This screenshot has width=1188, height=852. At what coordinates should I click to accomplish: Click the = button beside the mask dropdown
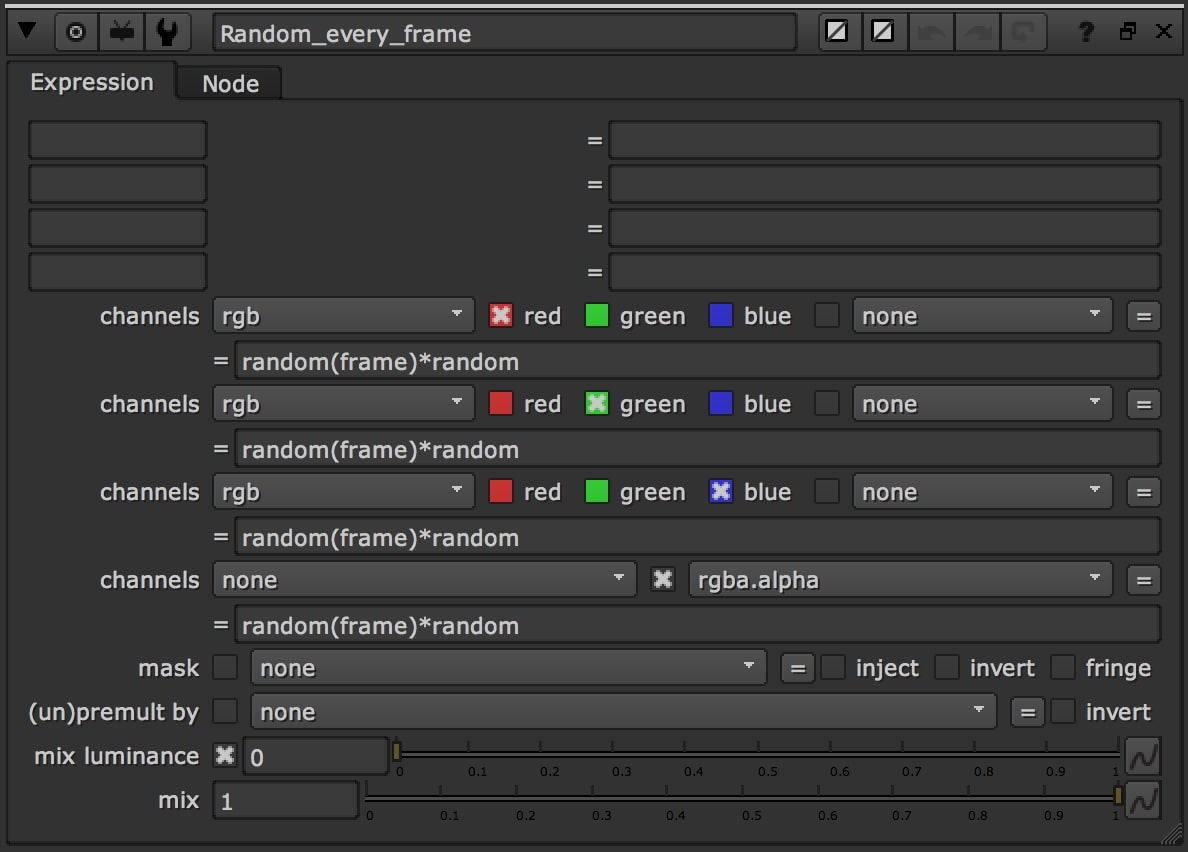[x=797, y=667]
